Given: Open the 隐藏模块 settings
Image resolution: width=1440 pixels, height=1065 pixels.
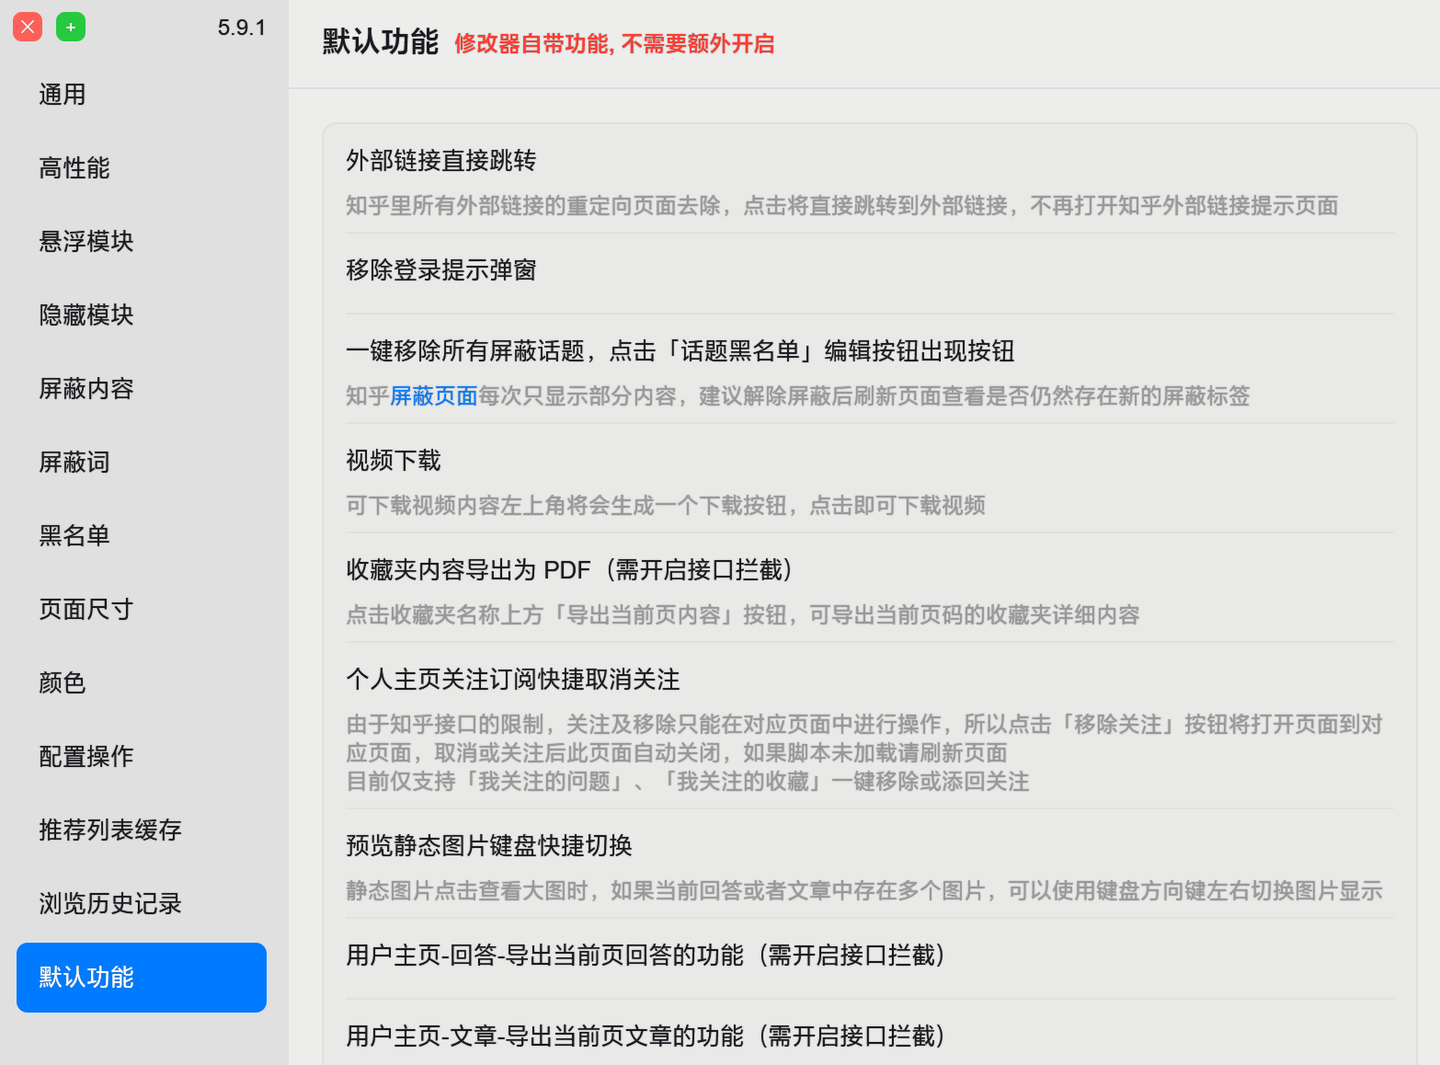Looking at the screenshot, I should click(86, 314).
